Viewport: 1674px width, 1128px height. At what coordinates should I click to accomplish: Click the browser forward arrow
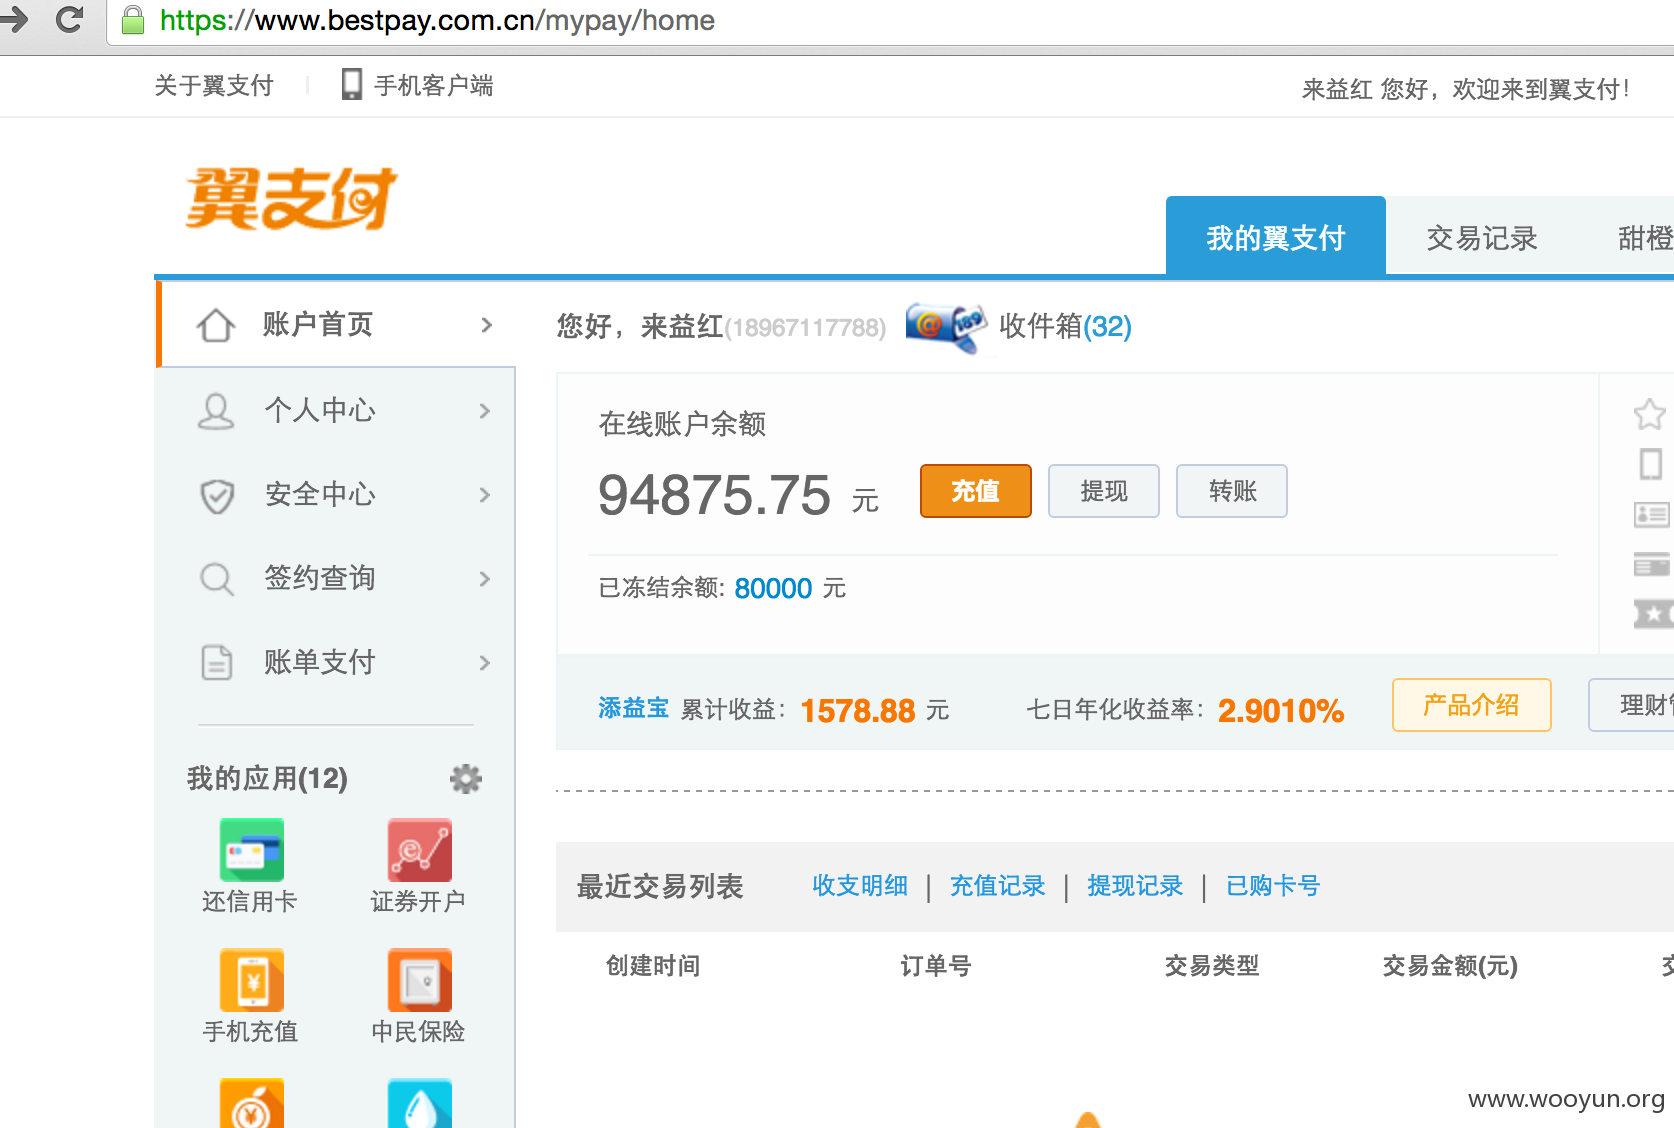[13, 19]
